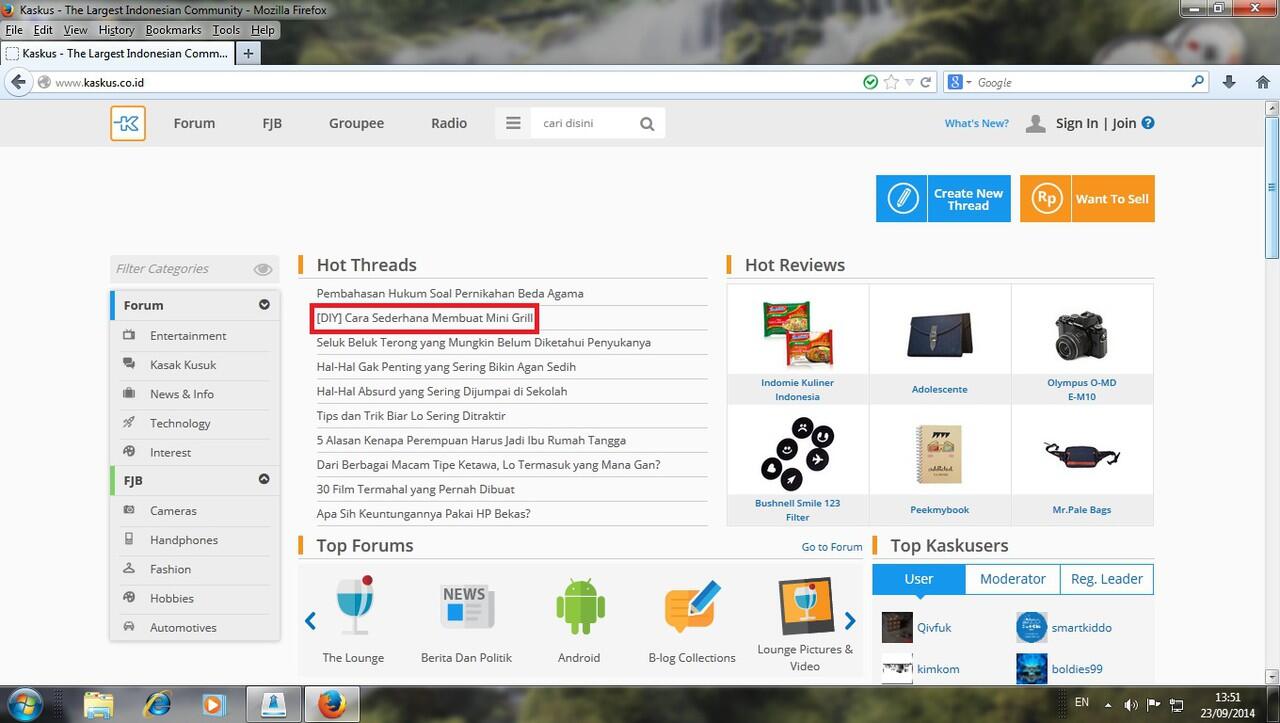Screen dimensions: 1280x723
Task: Switch to Reg. Leader tab
Action: coord(1107,579)
